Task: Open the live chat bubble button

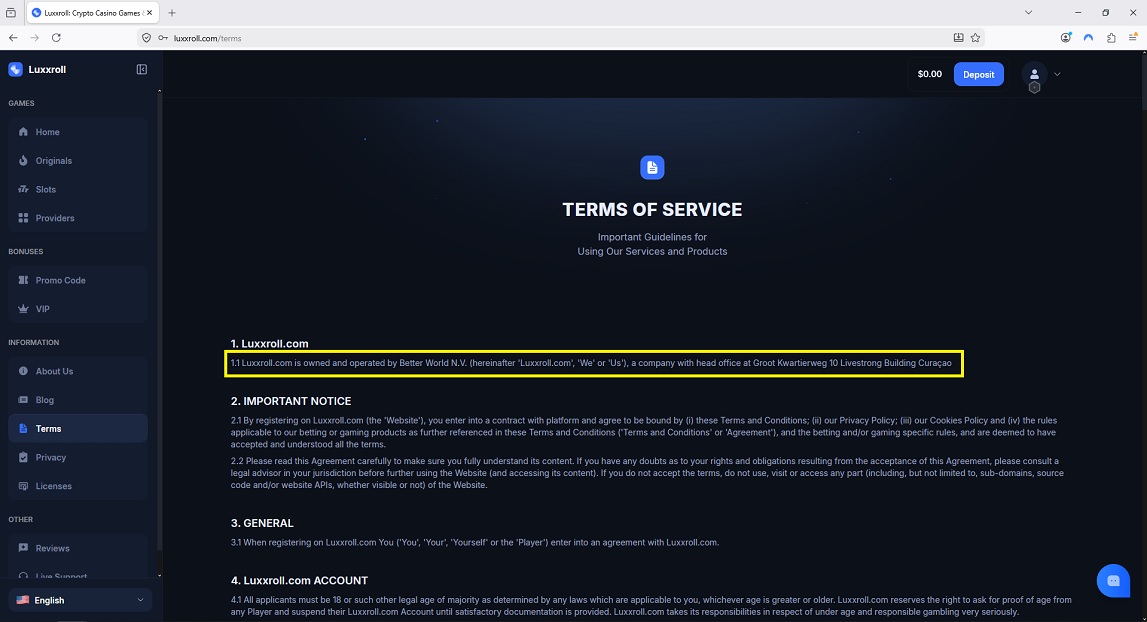Action: coord(1113,580)
